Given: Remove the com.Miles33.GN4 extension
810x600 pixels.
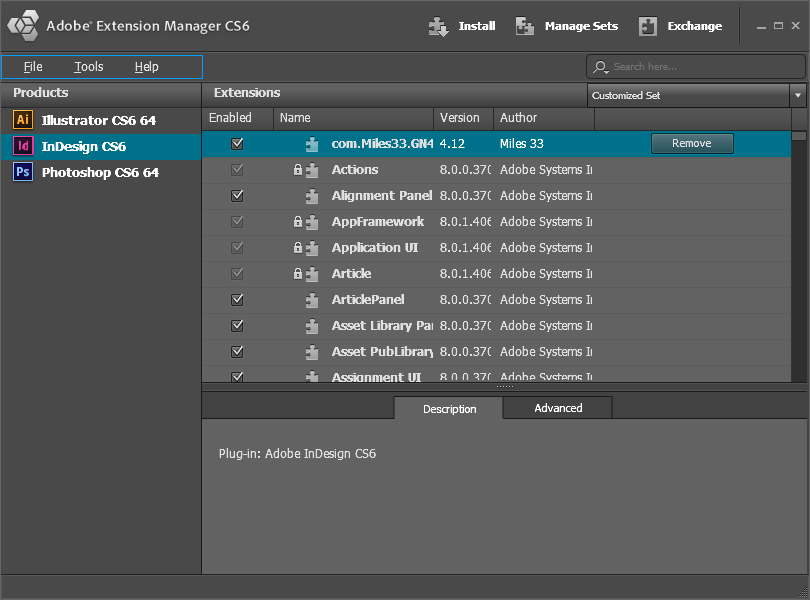Looking at the screenshot, I should pyautogui.click(x=692, y=144).
